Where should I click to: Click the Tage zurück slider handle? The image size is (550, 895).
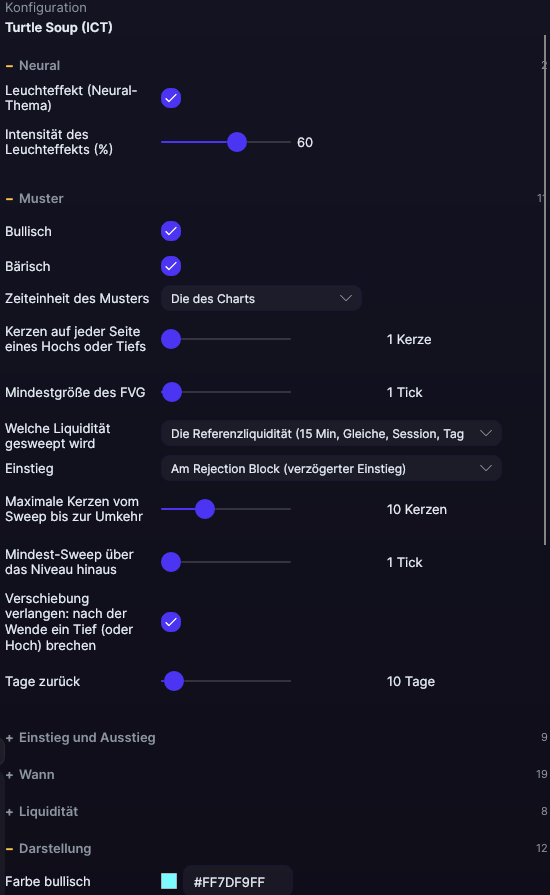(x=174, y=681)
